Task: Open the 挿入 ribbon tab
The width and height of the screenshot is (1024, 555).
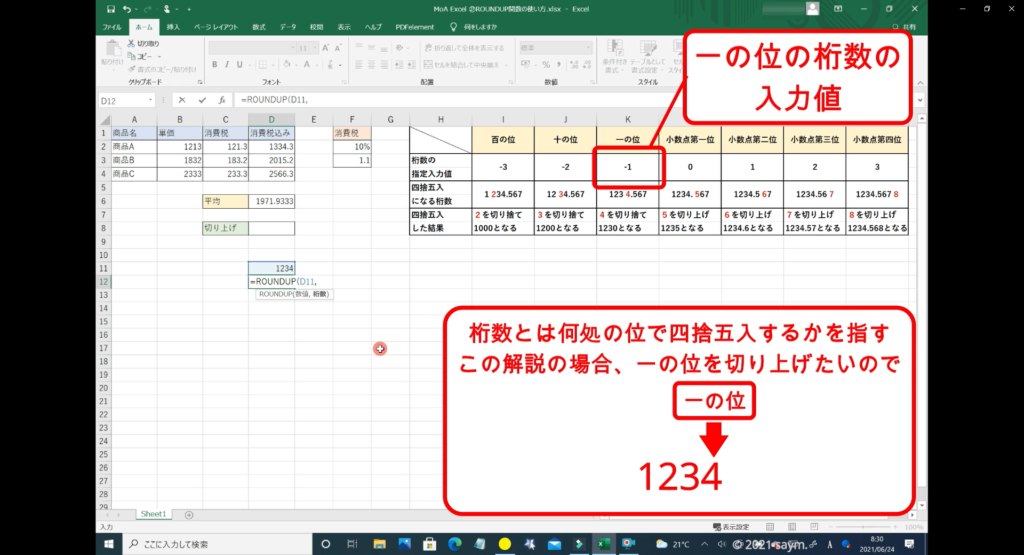Action: click(x=174, y=27)
